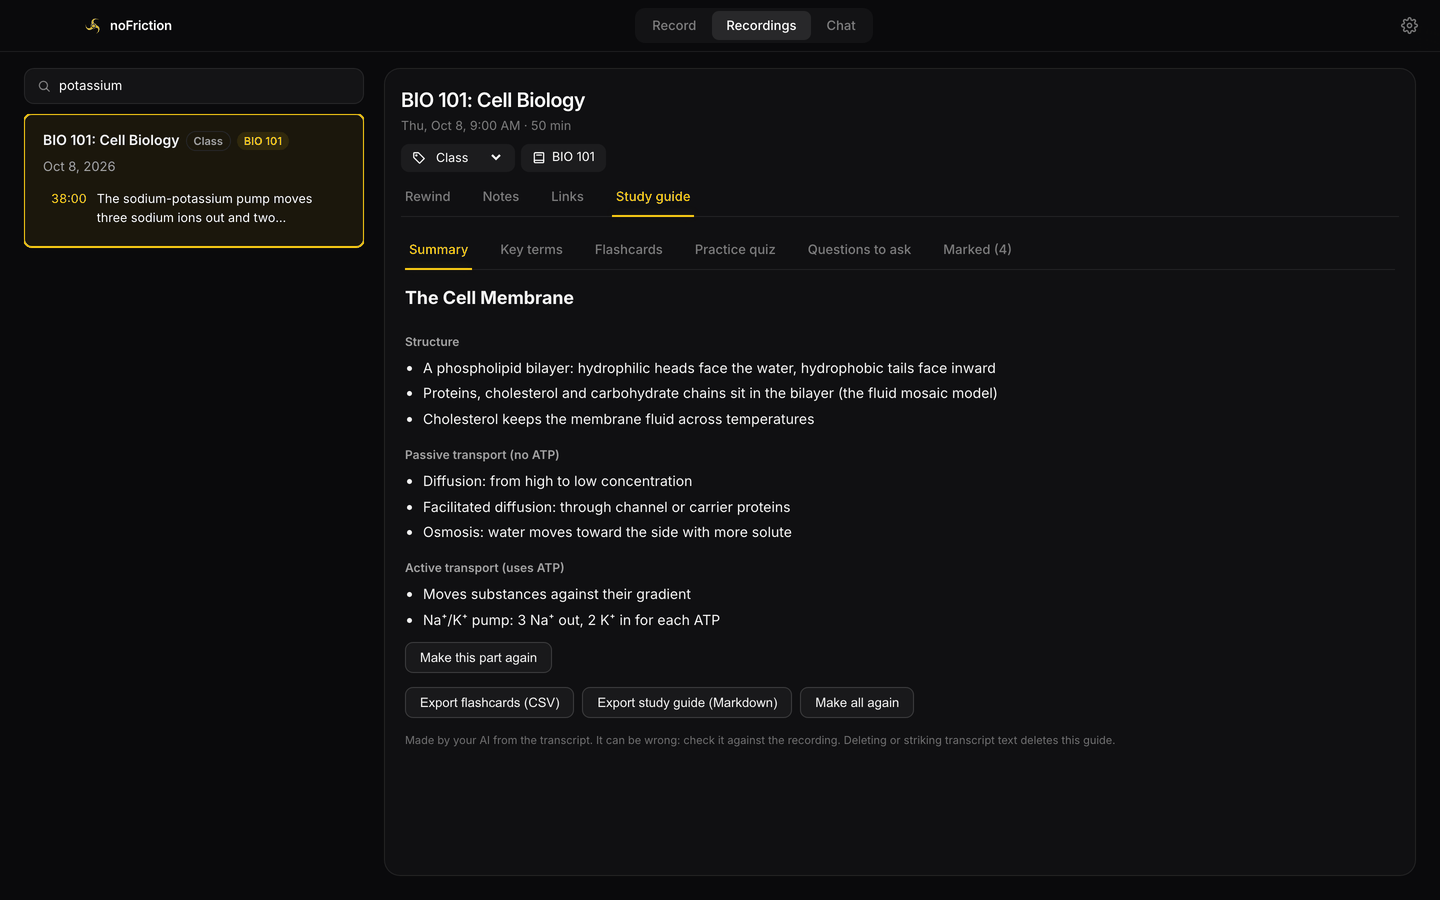Open settings via the gear icon
This screenshot has width=1440, height=900.
click(x=1409, y=26)
